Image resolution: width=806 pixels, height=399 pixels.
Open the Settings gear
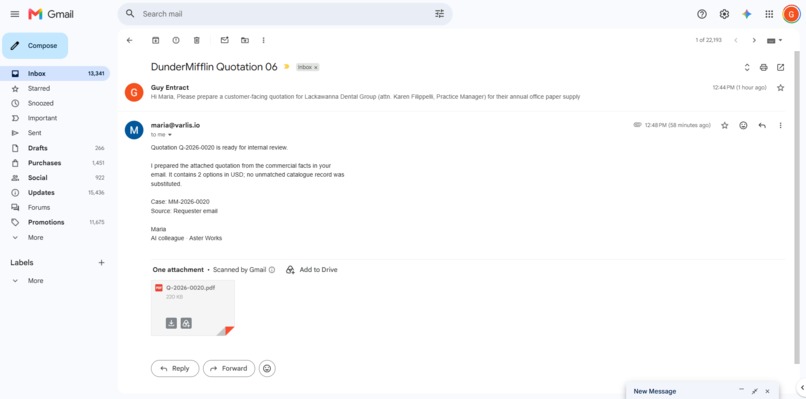[724, 14]
